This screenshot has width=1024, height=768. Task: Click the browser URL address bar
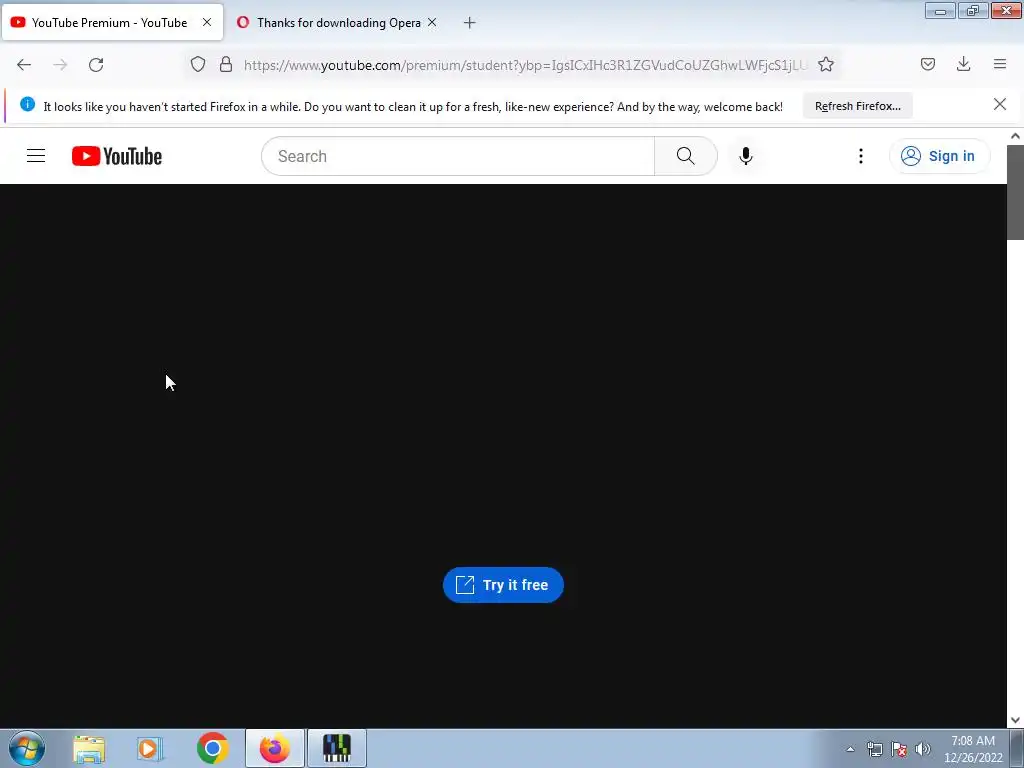click(526, 65)
